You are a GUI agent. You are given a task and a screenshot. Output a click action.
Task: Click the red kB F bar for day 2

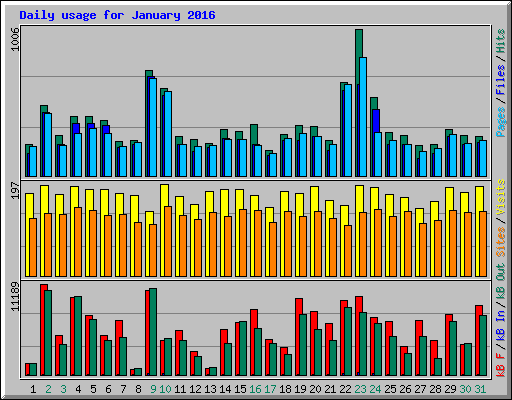pyautogui.click(x=42, y=330)
